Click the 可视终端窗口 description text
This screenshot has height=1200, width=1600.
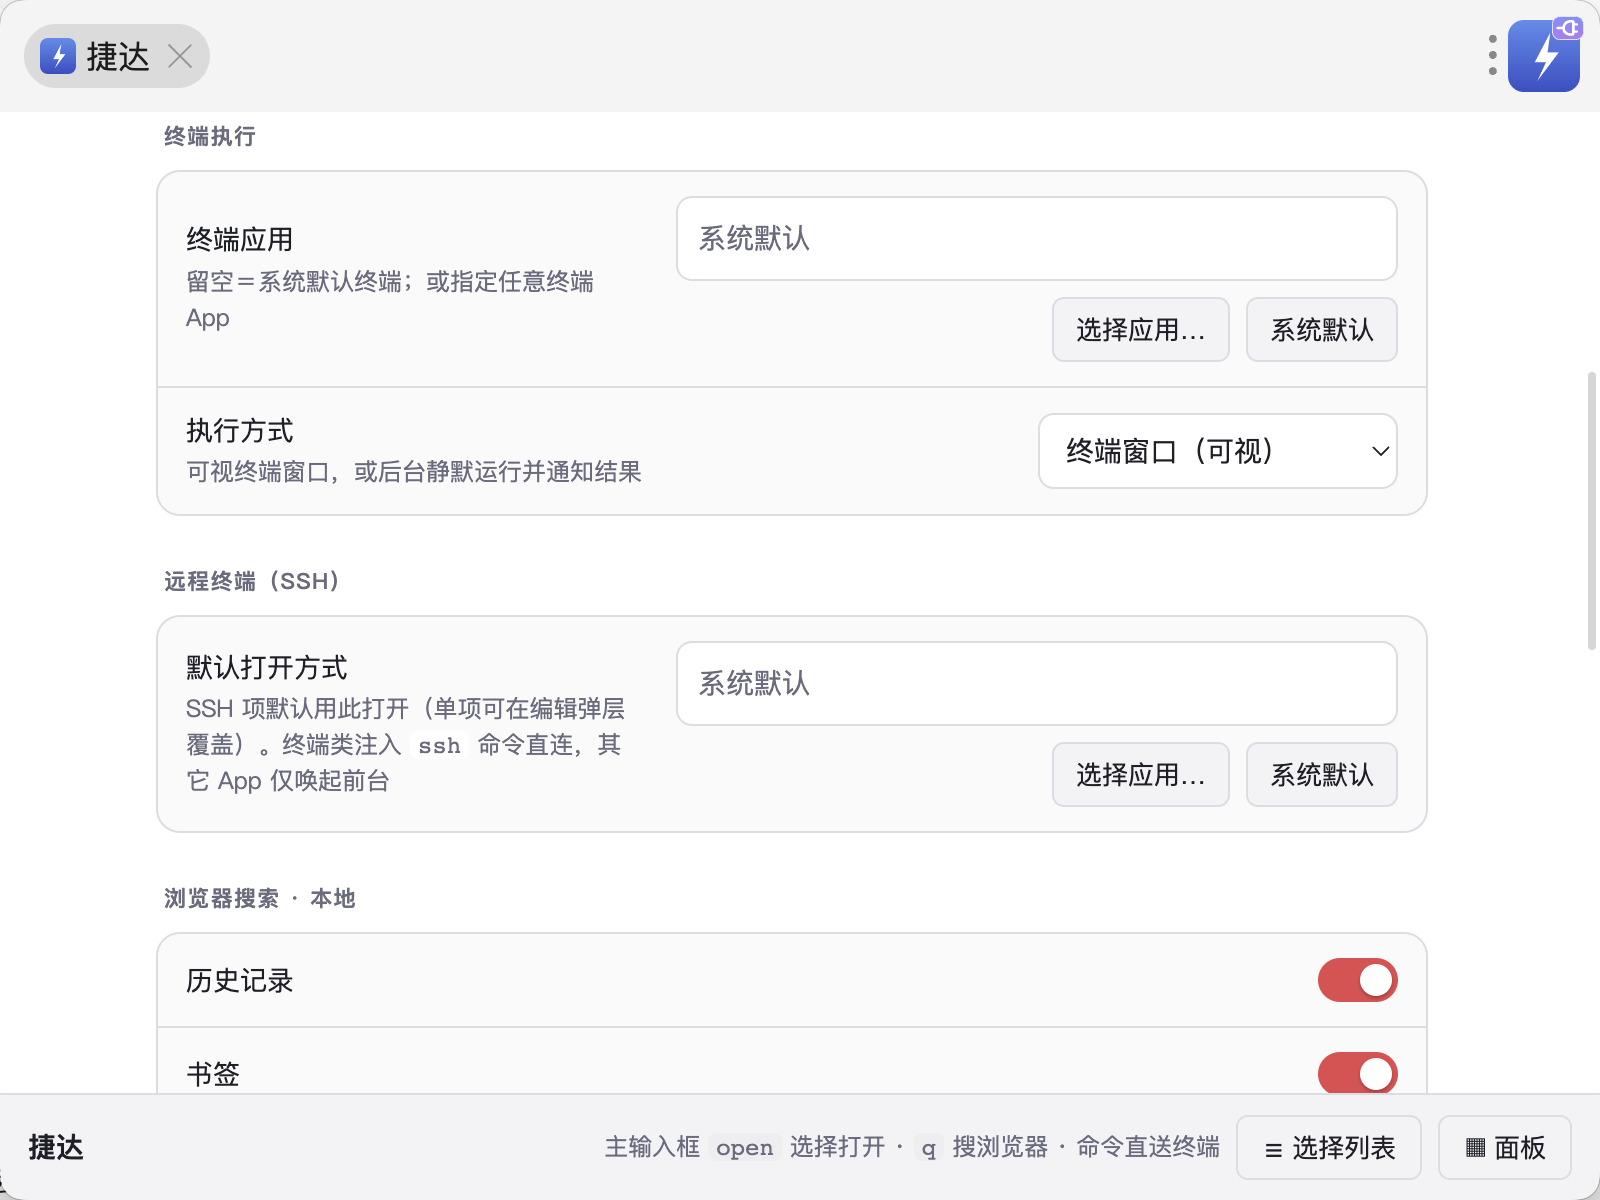[x=414, y=472]
